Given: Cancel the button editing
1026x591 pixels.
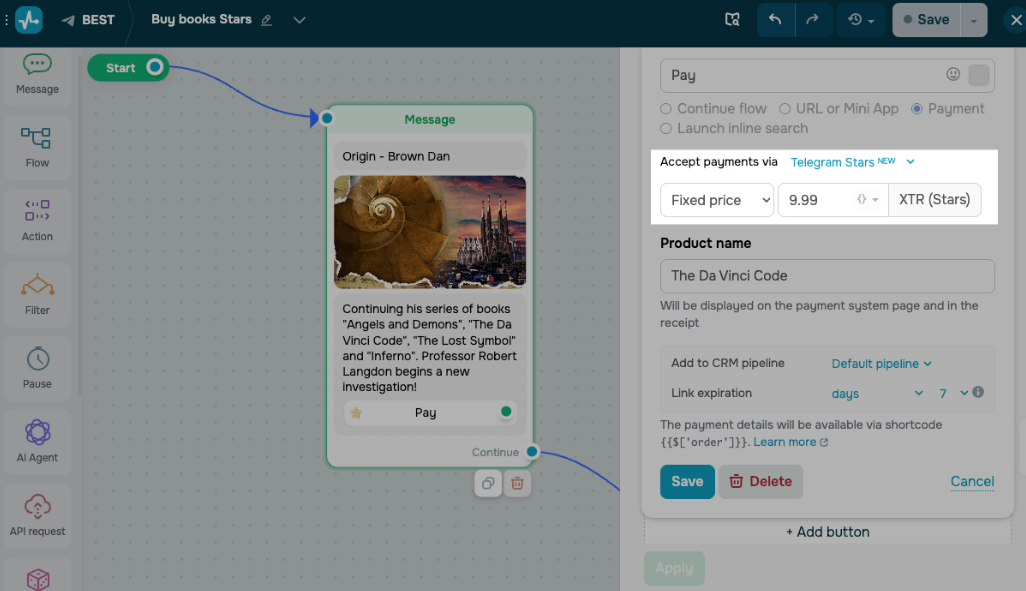Looking at the screenshot, I should (972, 482).
